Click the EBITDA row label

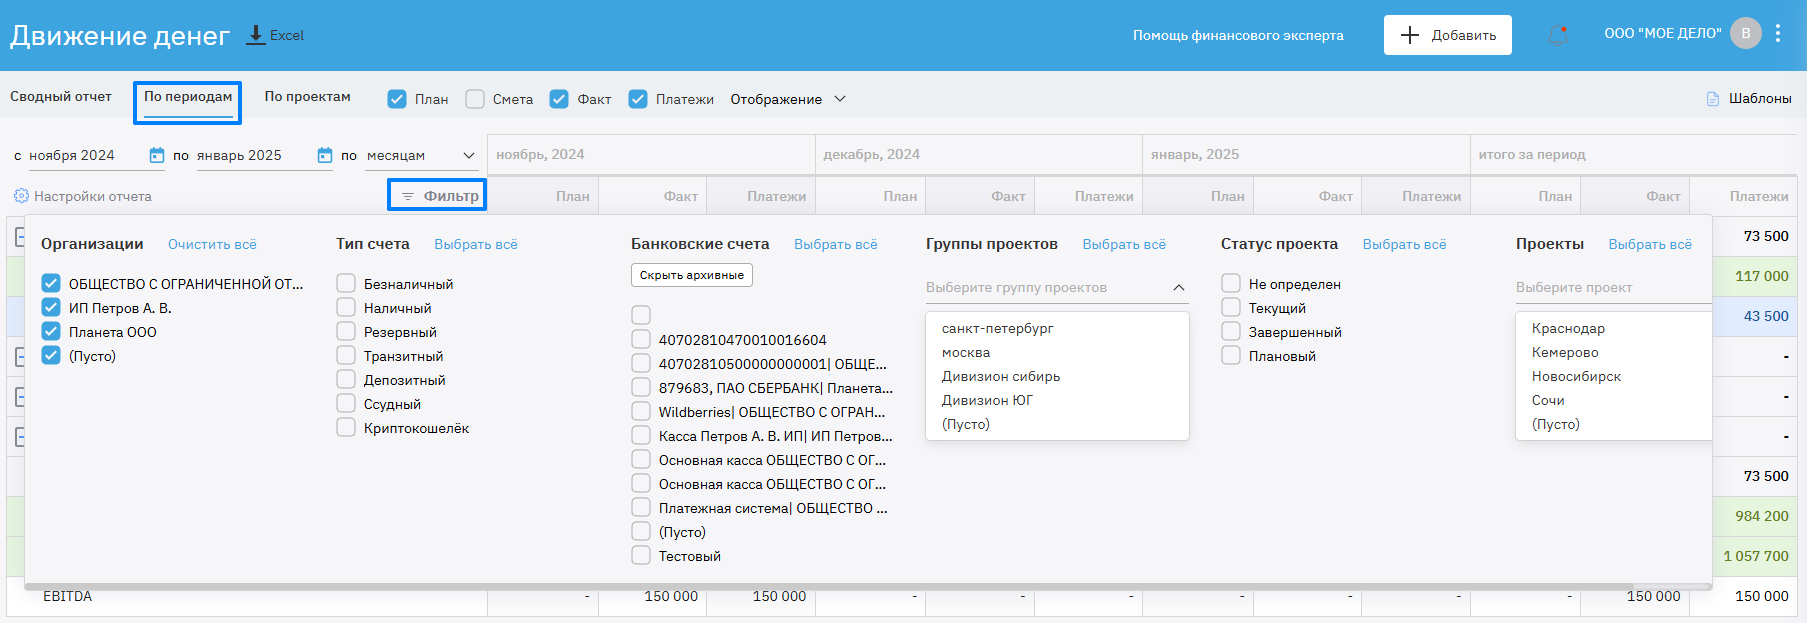[67, 596]
